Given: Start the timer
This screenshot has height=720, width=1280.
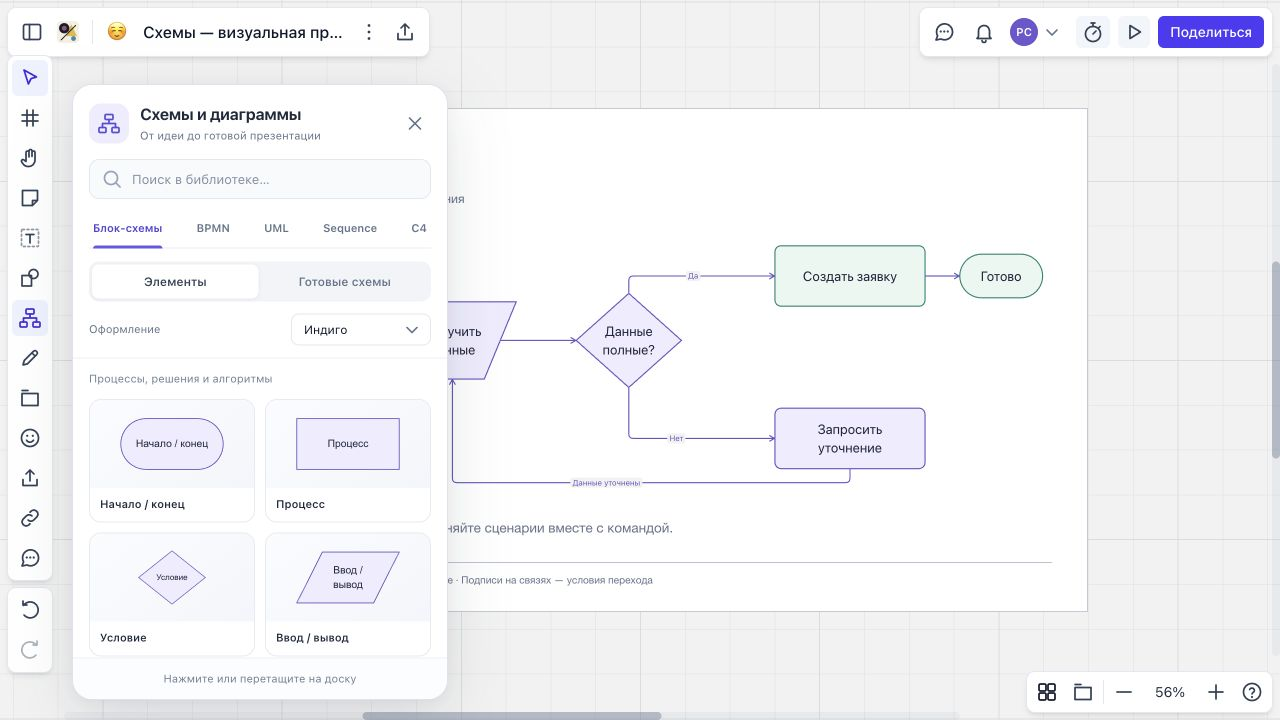Looking at the screenshot, I should click(1093, 32).
